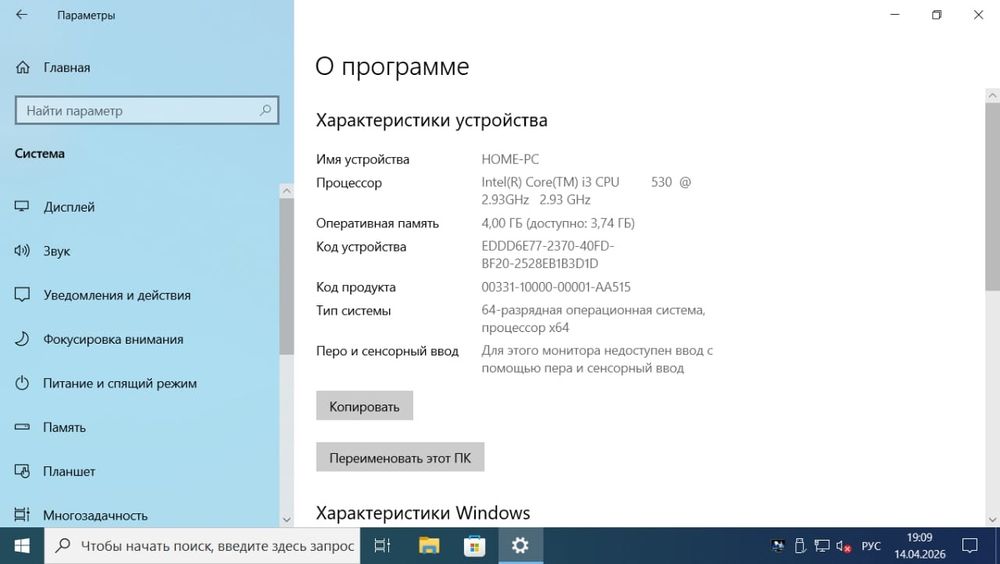The height and width of the screenshot is (564, 1000).
Task: Focus the Найти параметр search field
Action: pos(147,110)
